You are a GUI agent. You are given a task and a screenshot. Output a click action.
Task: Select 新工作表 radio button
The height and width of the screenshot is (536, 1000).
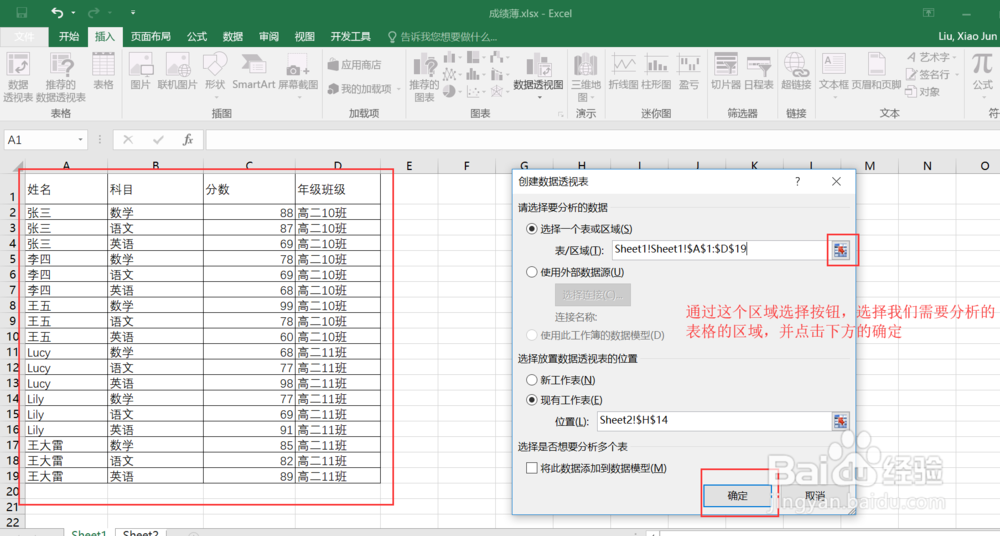click(531, 380)
